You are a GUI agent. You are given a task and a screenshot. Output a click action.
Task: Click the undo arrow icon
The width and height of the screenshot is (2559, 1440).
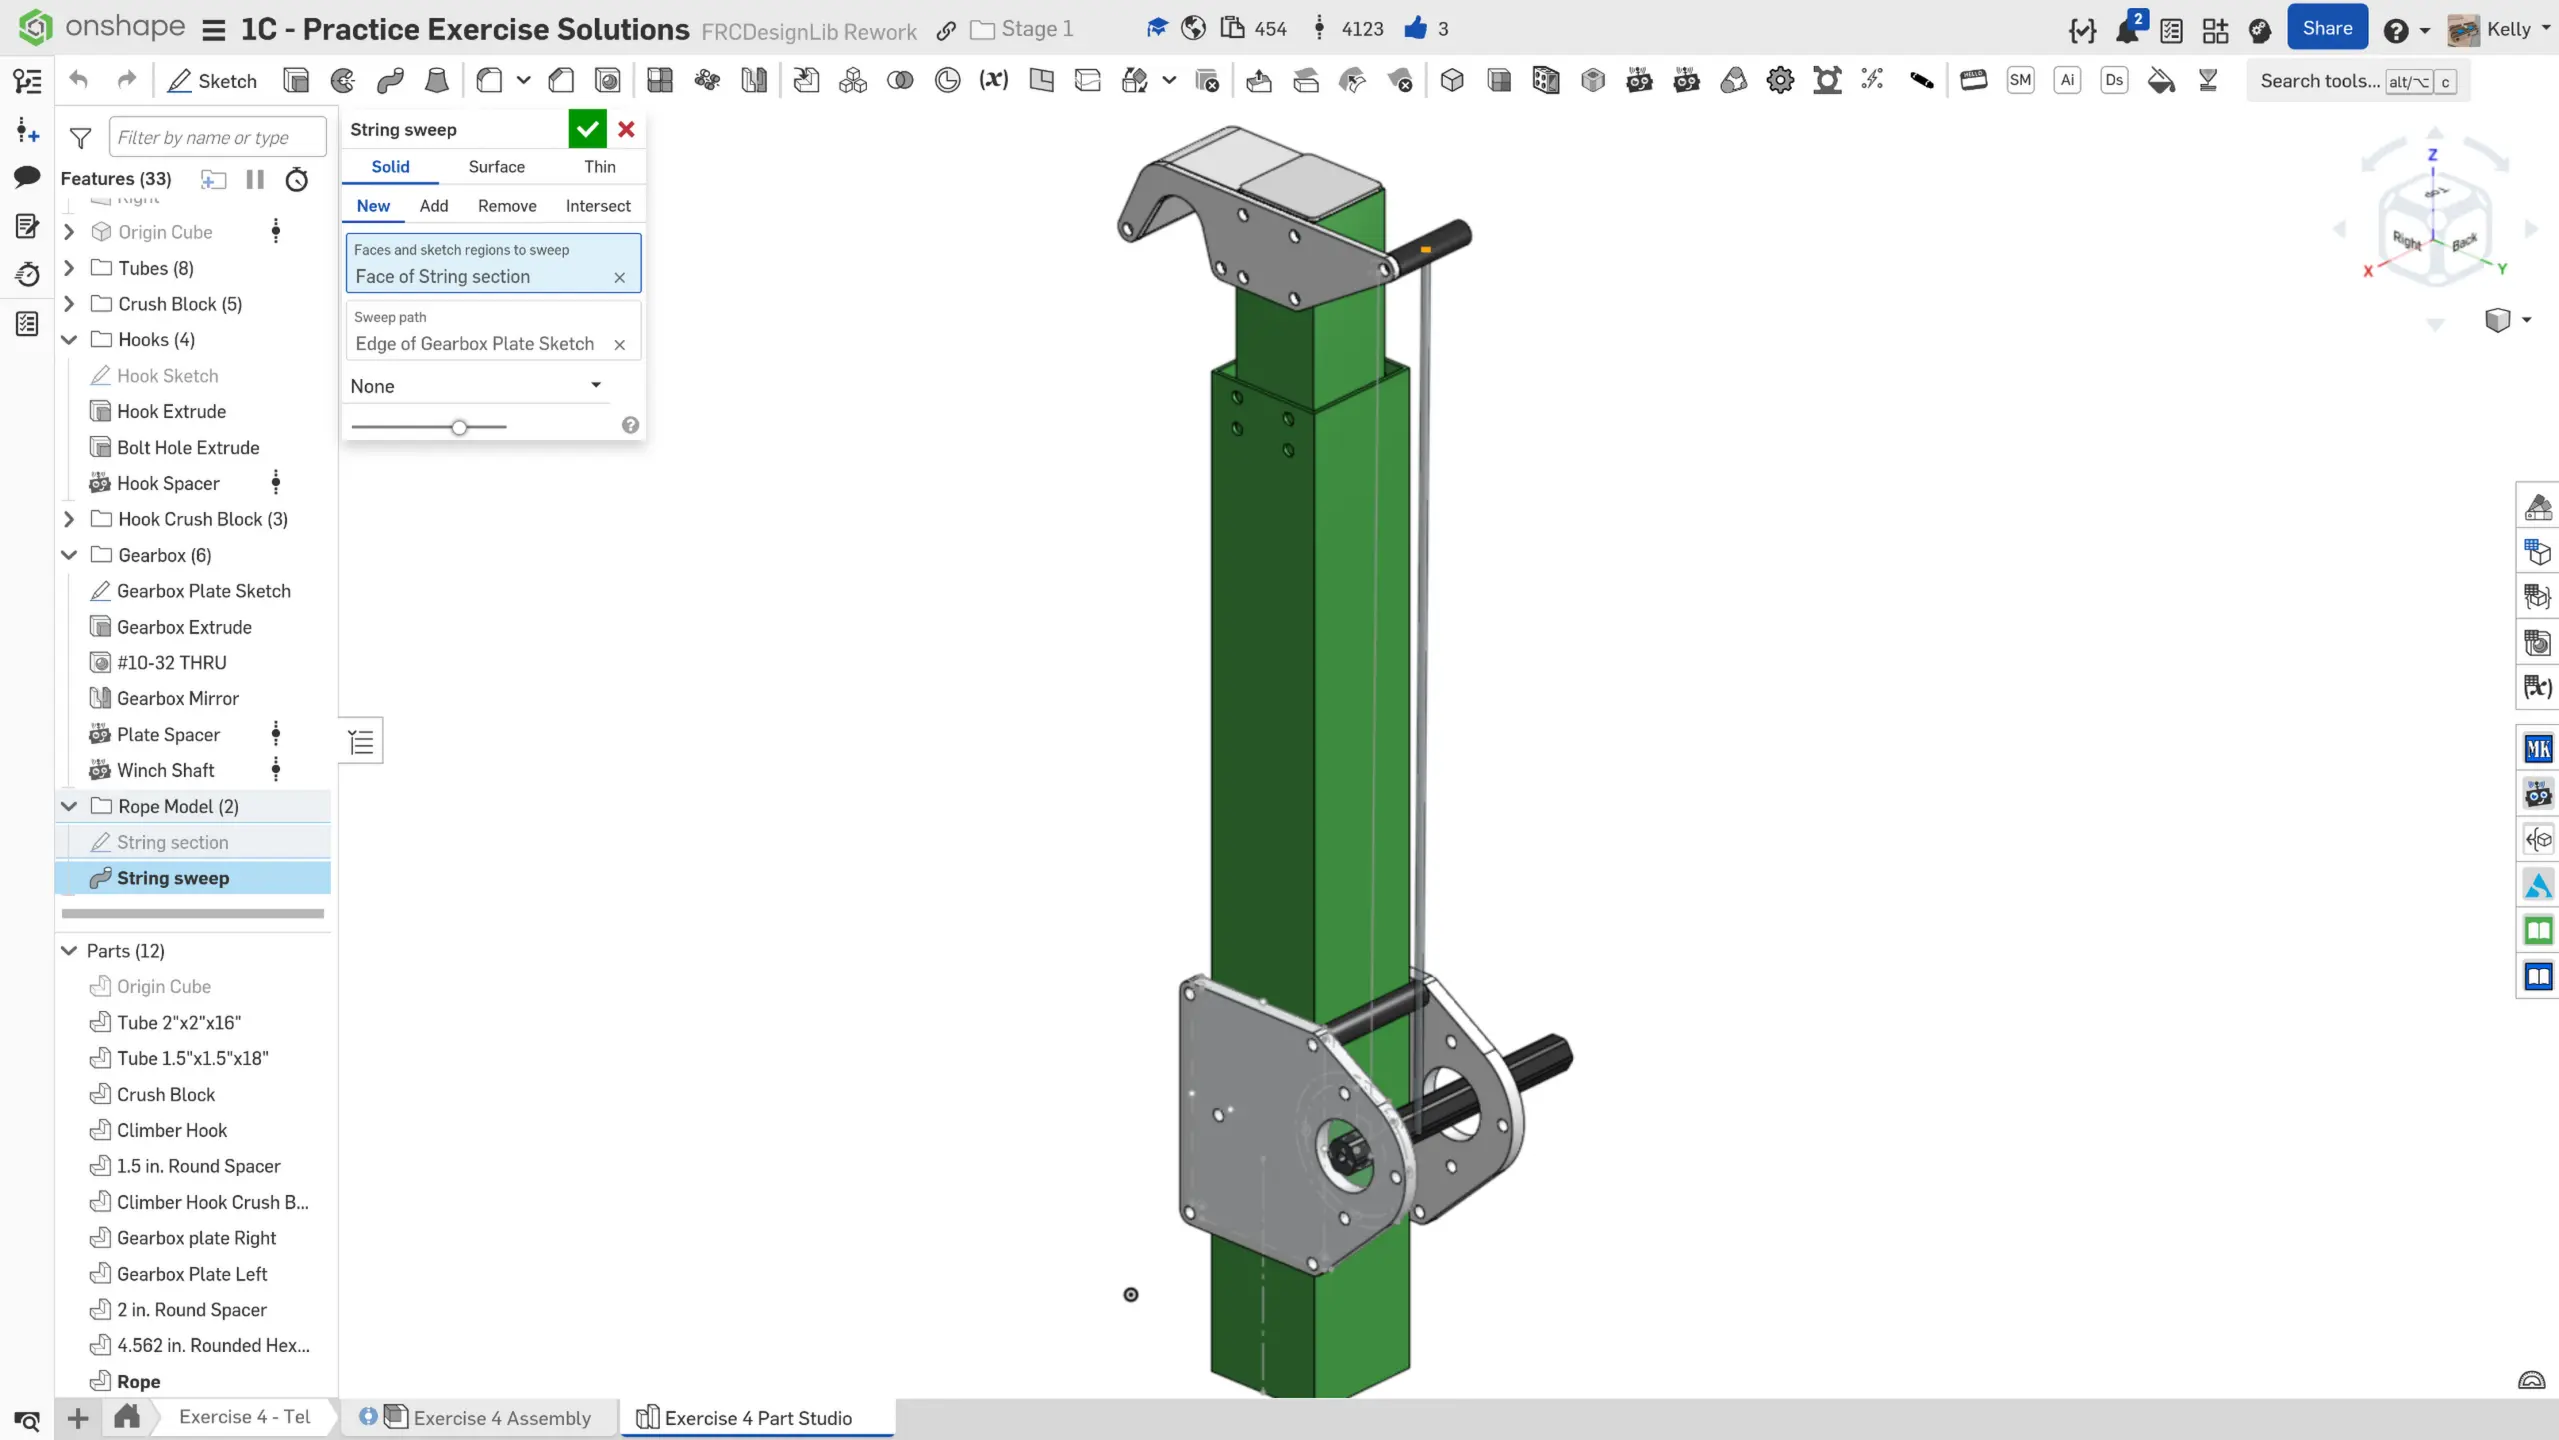coord(79,81)
